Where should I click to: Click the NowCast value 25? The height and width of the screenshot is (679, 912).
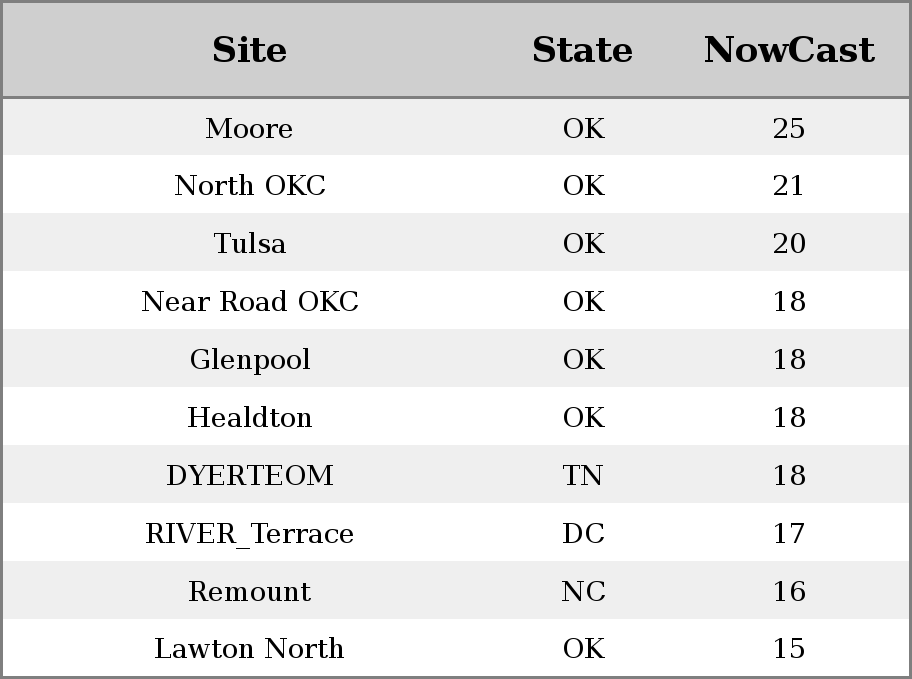[789, 128]
